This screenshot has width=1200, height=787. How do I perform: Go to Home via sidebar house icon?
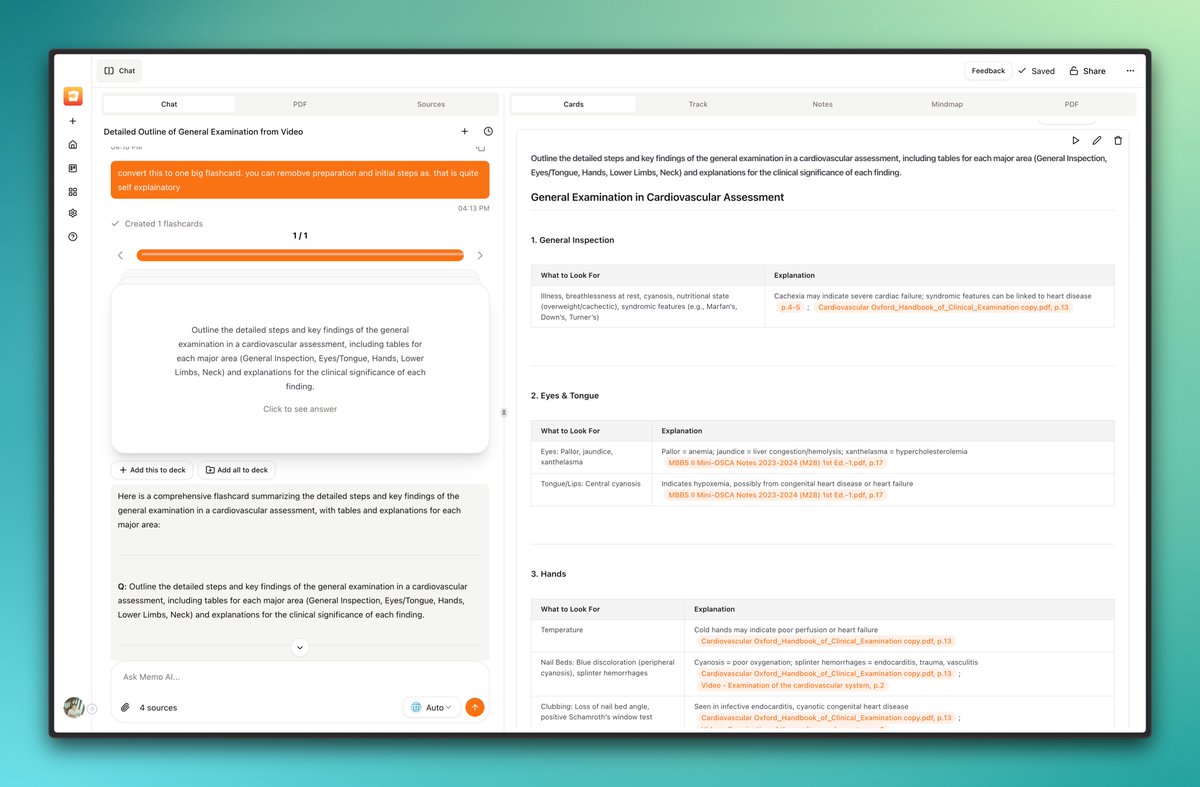click(x=72, y=145)
